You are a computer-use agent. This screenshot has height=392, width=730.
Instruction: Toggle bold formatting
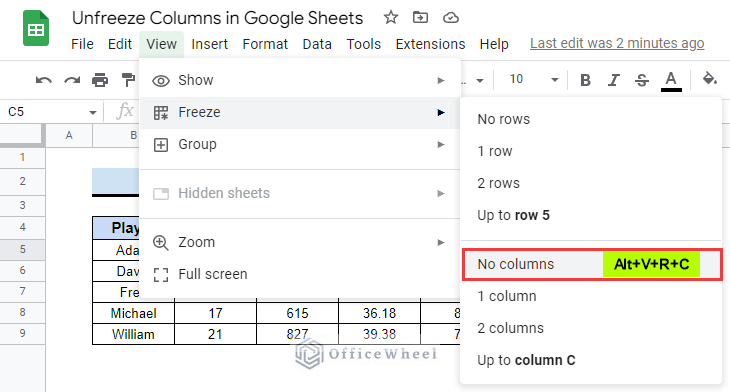[585, 80]
